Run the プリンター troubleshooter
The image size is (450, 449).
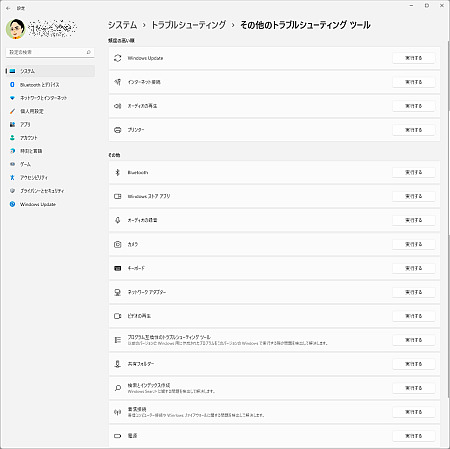[x=414, y=130]
